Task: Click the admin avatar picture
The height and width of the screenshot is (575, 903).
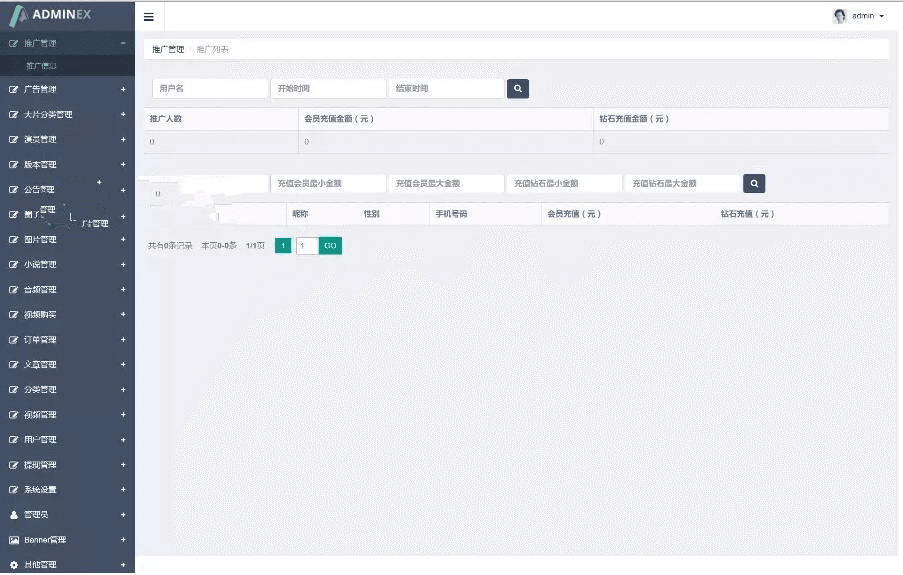Action: point(839,16)
